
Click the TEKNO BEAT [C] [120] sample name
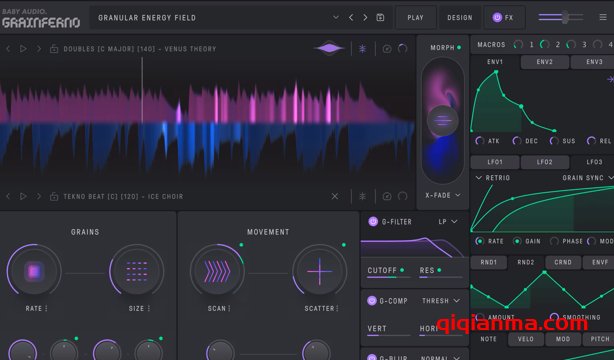123,196
